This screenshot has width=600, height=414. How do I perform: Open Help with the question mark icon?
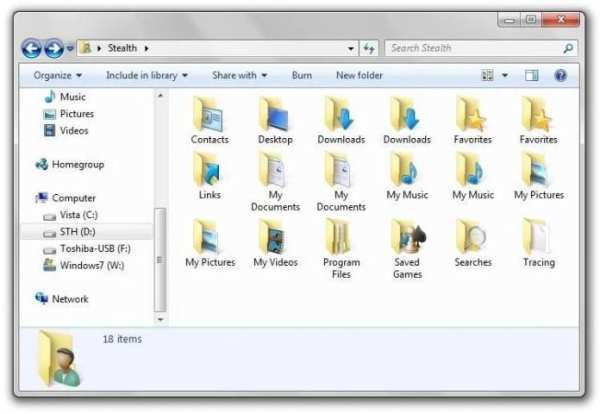click(x=560, y=75)
